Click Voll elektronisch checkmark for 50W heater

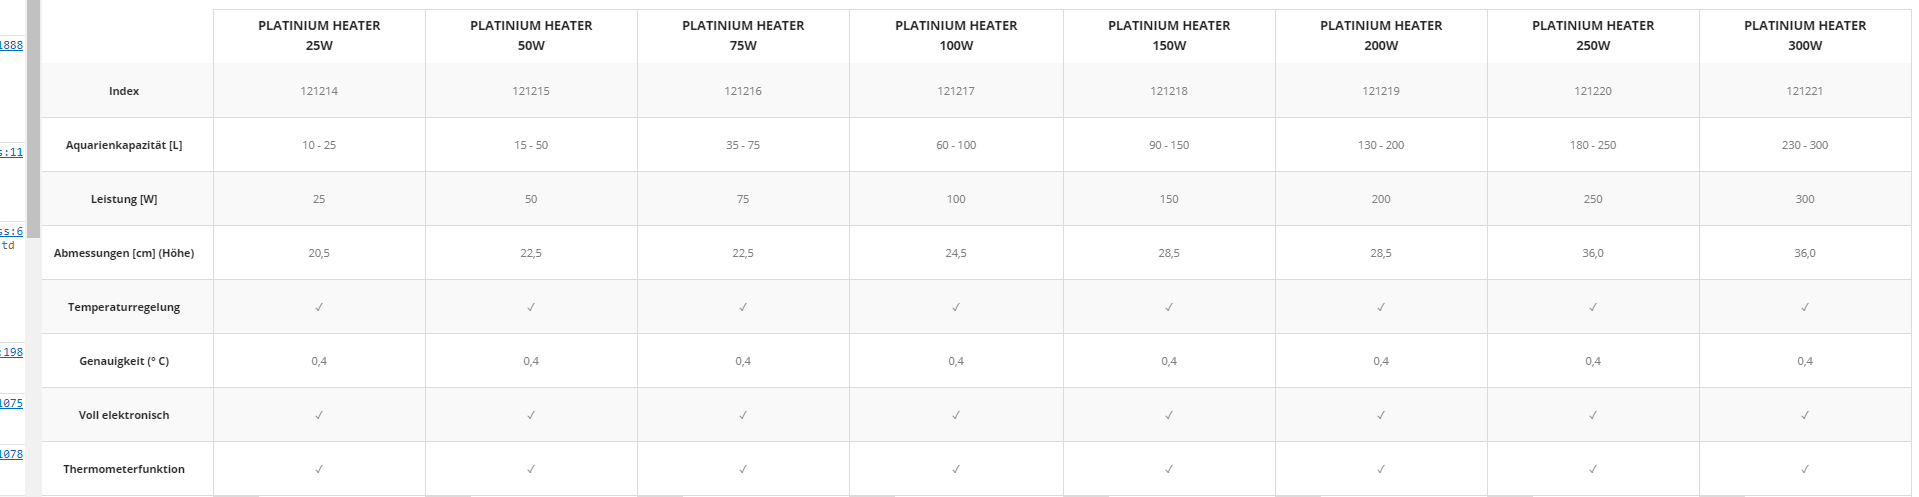point(531,415)
